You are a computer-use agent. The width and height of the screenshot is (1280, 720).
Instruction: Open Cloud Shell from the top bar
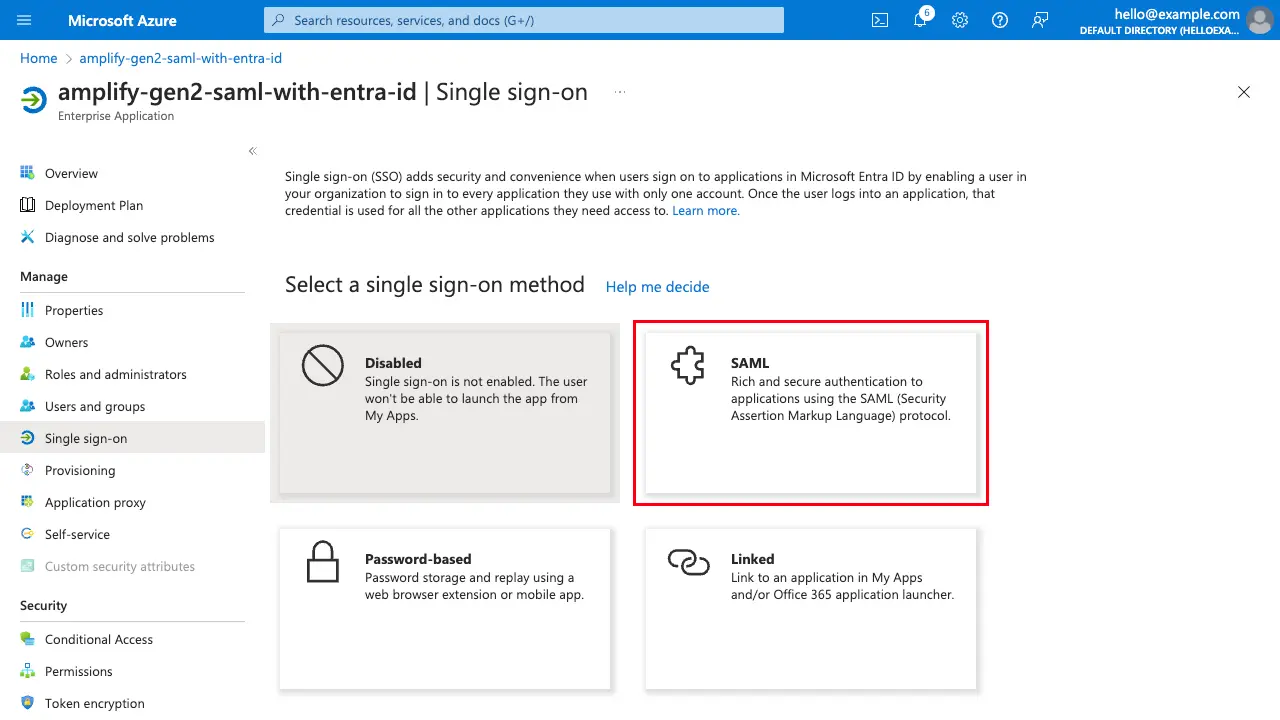pyautogui.click(x=880, y=20)
